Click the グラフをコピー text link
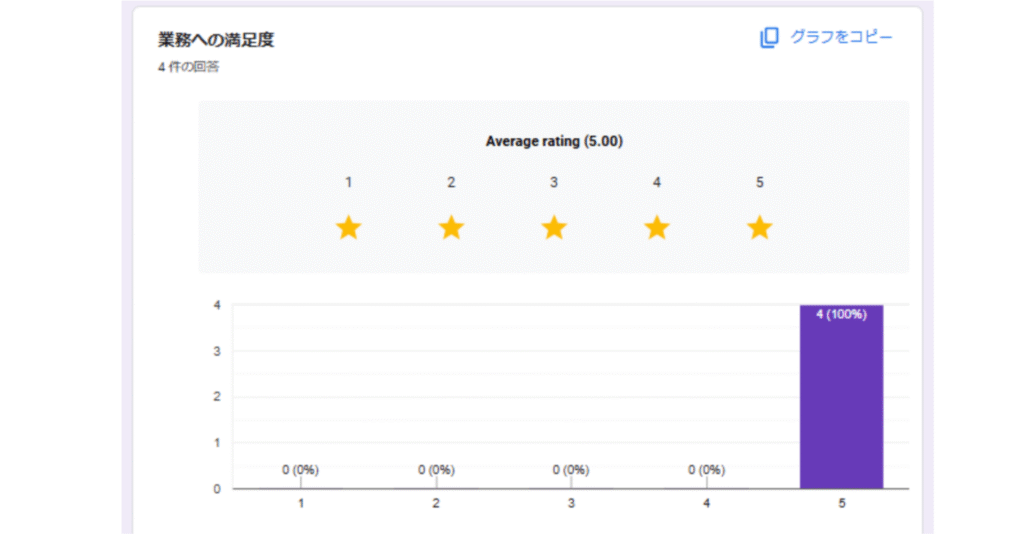 coord(841,38)
